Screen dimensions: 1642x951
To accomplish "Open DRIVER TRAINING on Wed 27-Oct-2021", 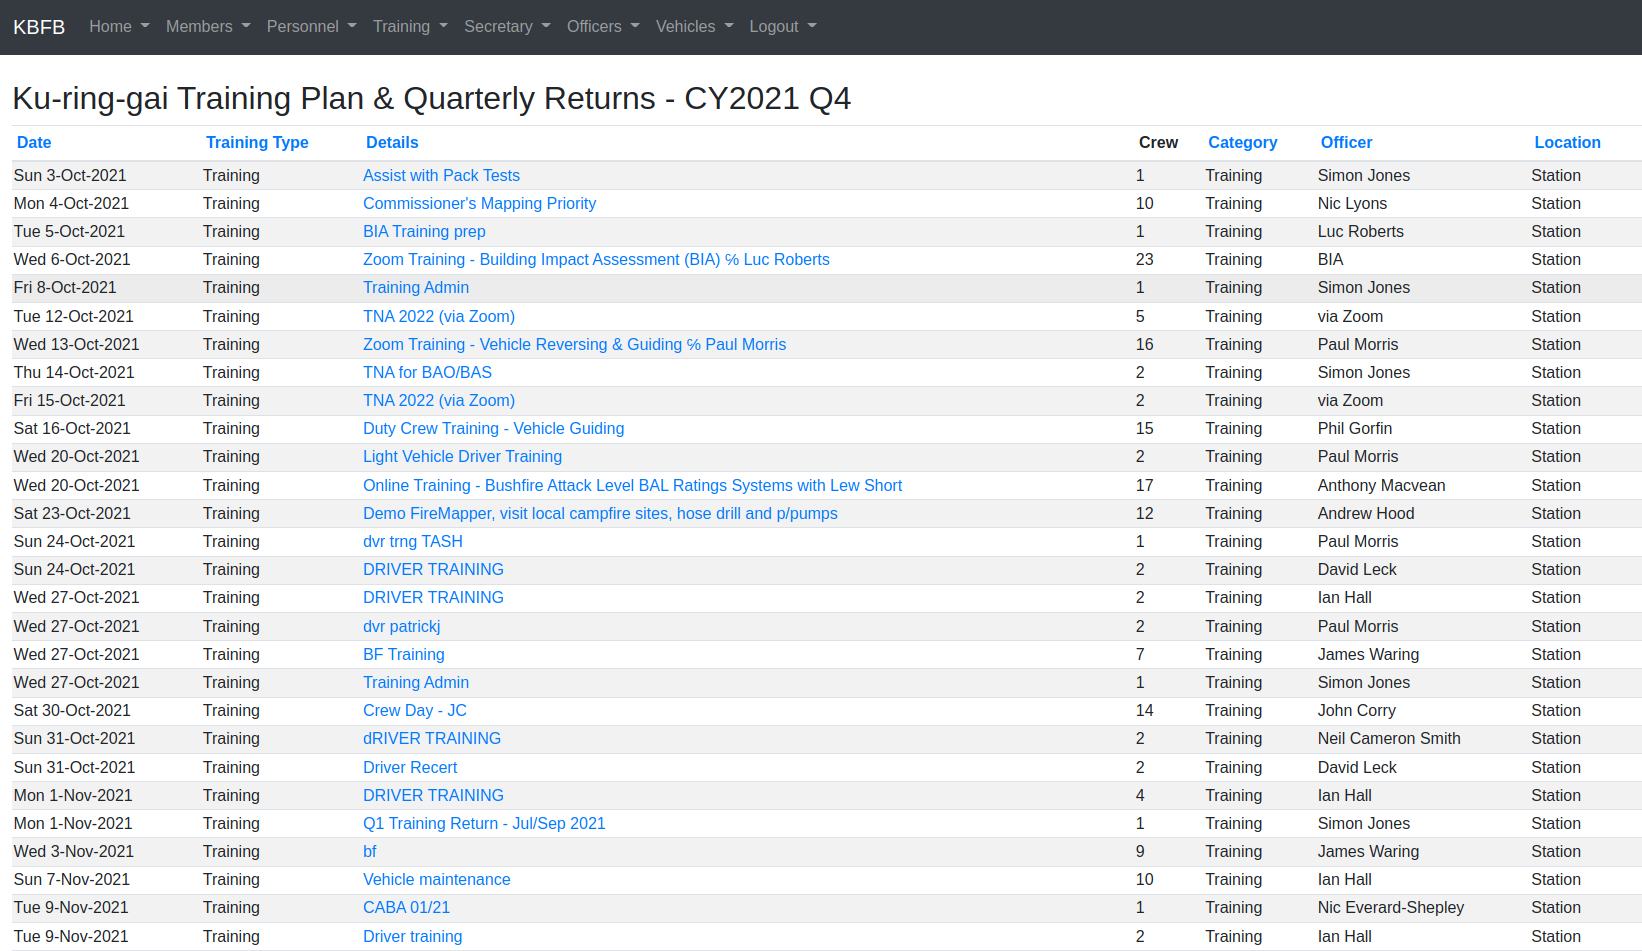I will 433,598.
